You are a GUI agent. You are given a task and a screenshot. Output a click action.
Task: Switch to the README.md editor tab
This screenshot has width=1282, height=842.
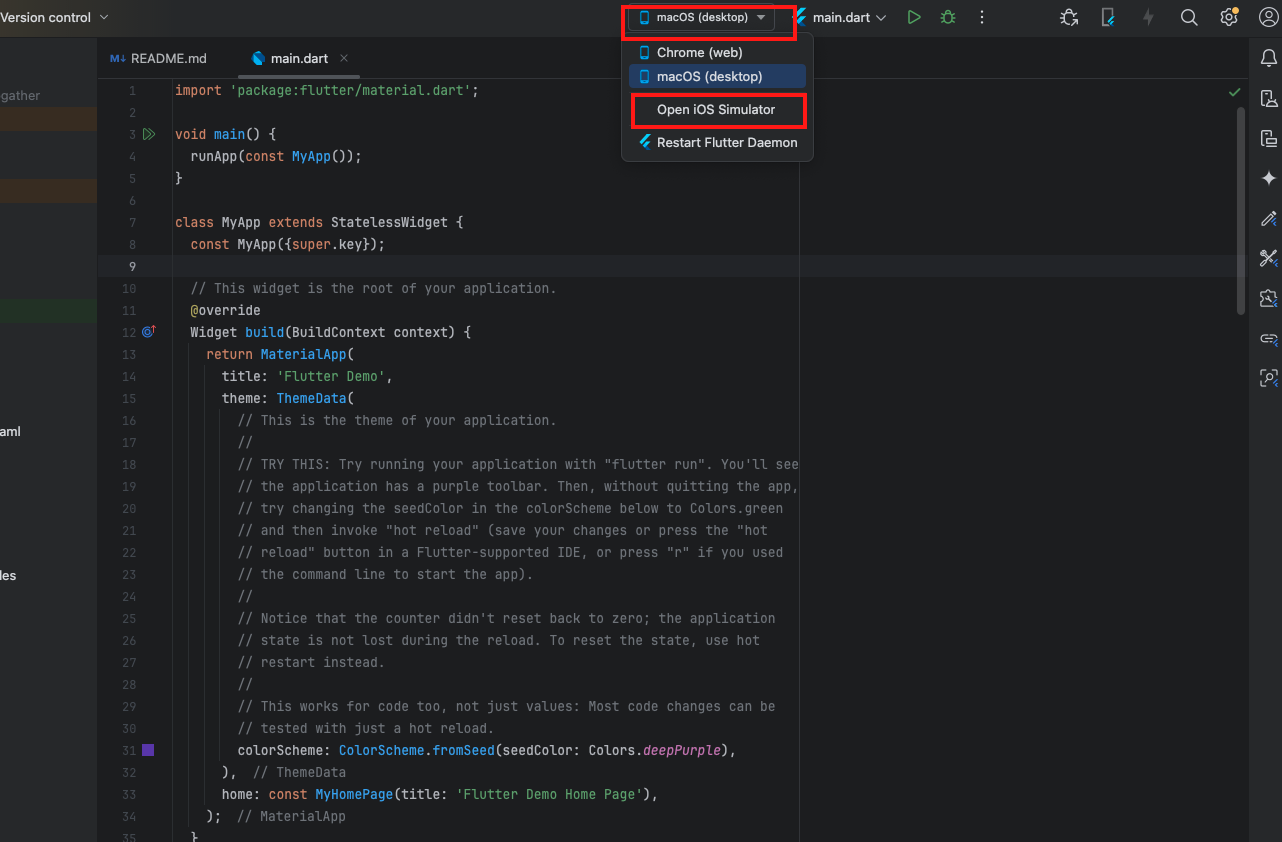tap(159, 58)
